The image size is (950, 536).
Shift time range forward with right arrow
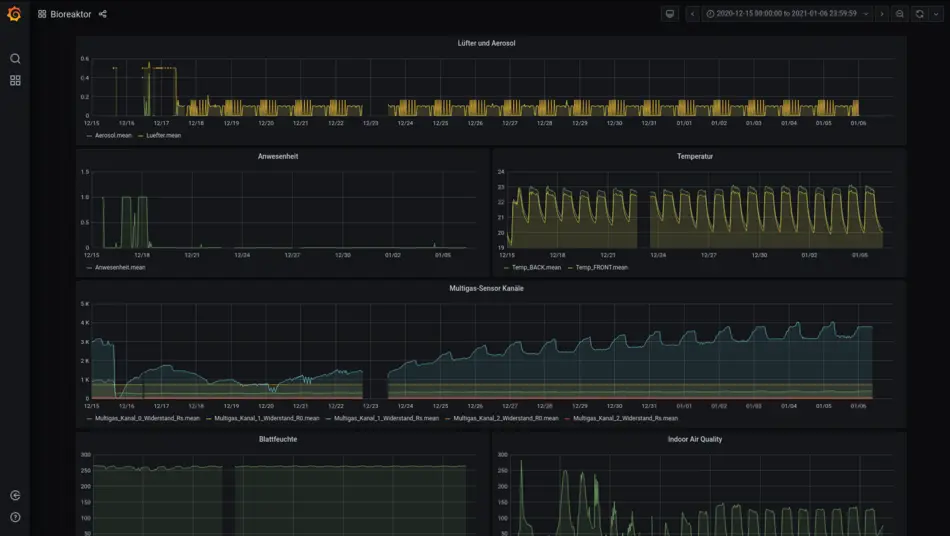(x=881, y=14)
